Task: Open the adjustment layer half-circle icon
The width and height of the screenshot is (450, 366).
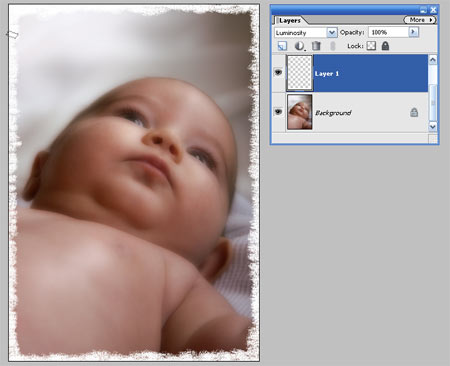Action: click(x=300, y=46)
